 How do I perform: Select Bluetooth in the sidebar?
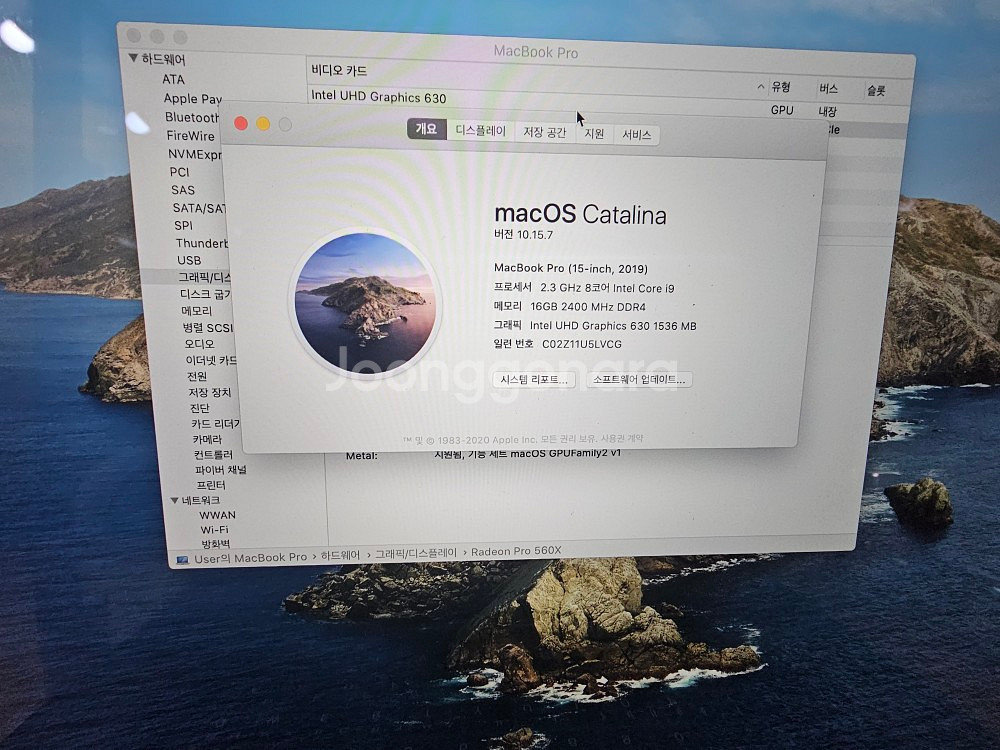point(192,117)
